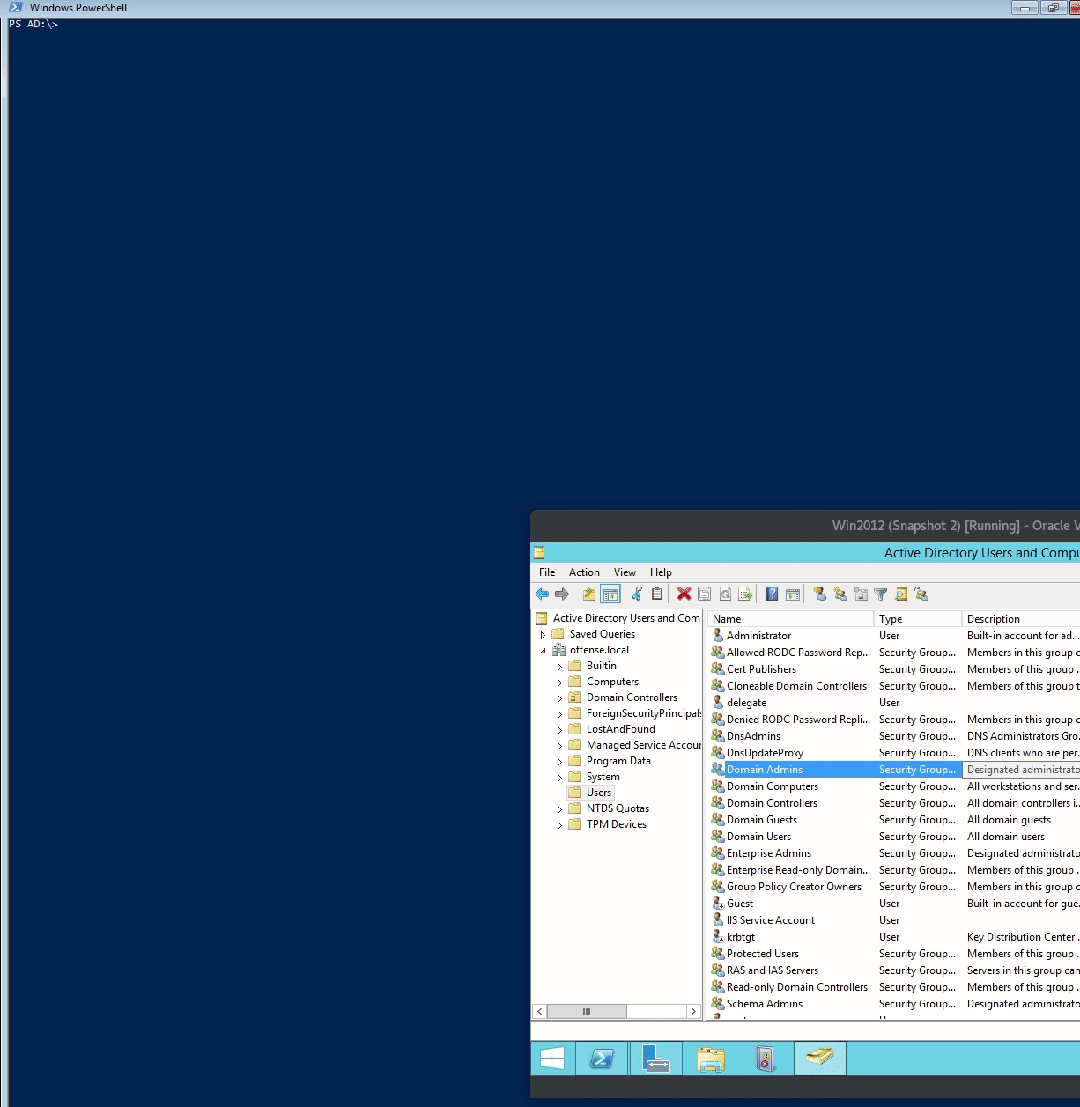Click the tree pane horizontal scrollbar thumb
Viewport: 1080px width, 1107px height.
(586, 1012)
